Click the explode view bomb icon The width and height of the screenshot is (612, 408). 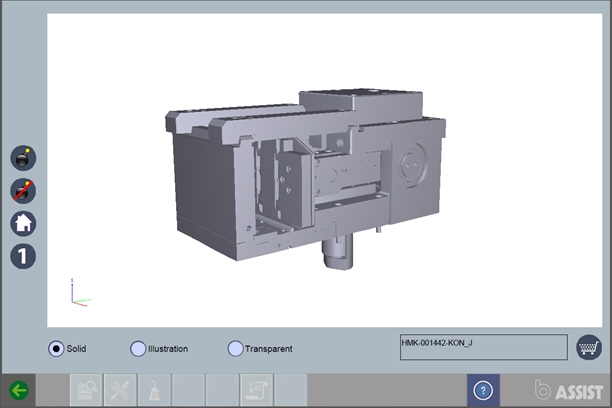coord(23,158)
